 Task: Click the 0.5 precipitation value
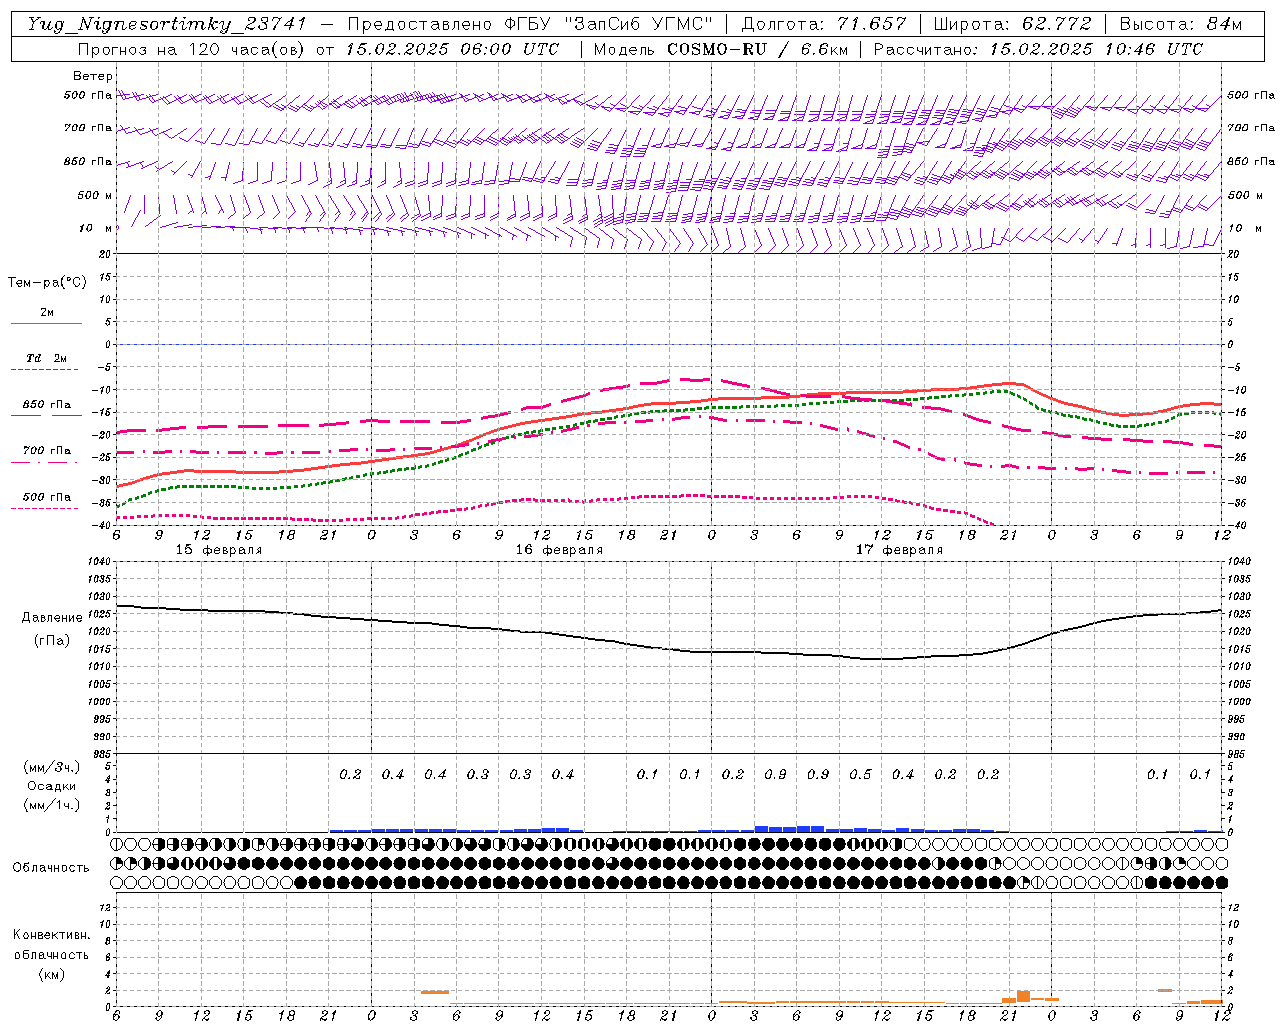(860, 774)
